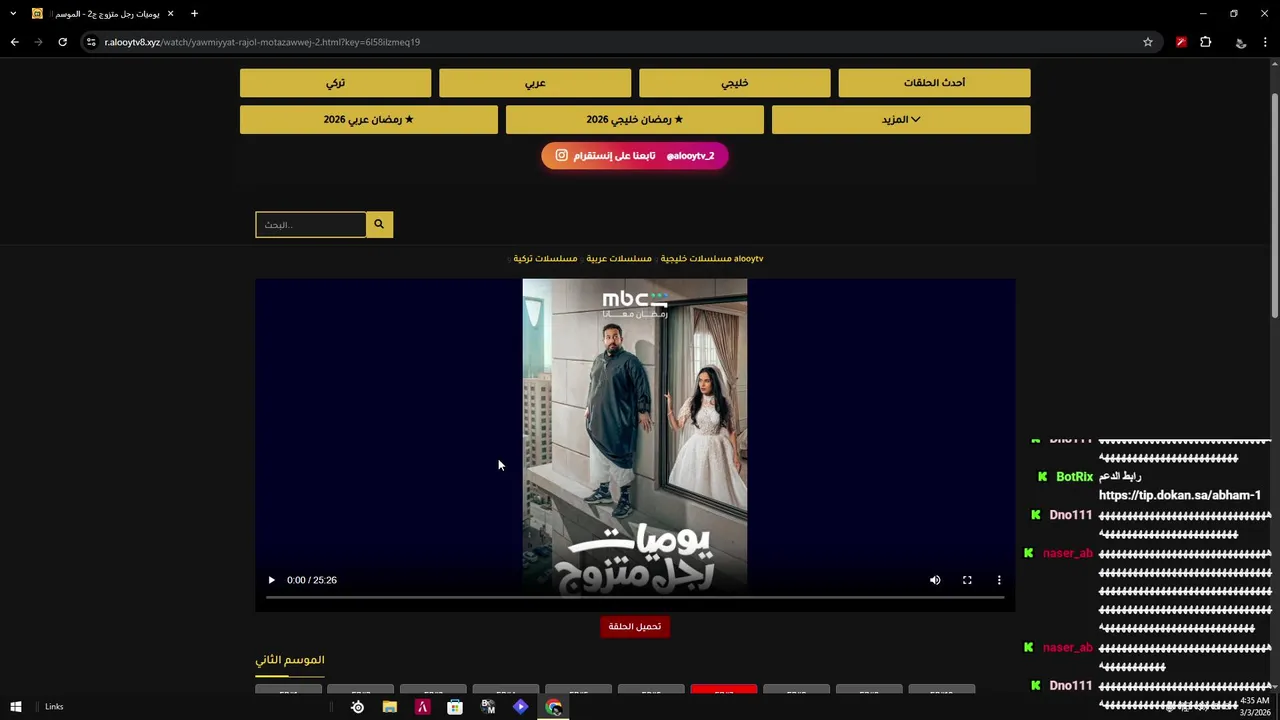1280x720 pixels.
Task: Reload the current page
Action: coord(62,42)
